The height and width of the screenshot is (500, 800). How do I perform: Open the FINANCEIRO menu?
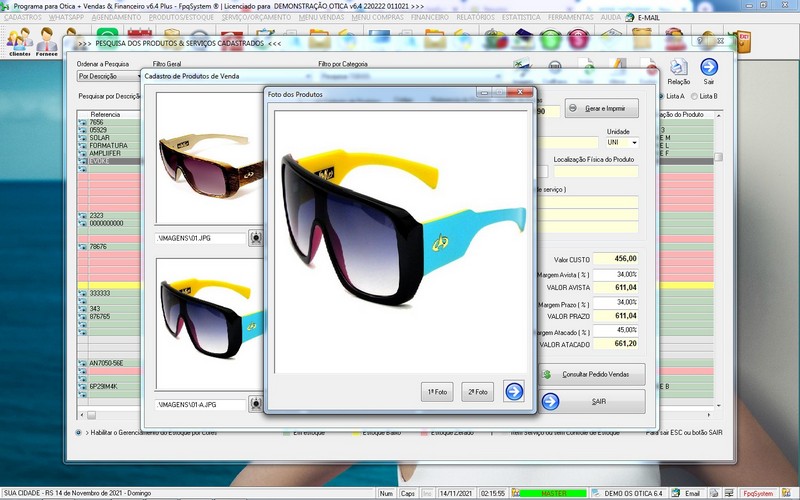[x=428, y=18]
